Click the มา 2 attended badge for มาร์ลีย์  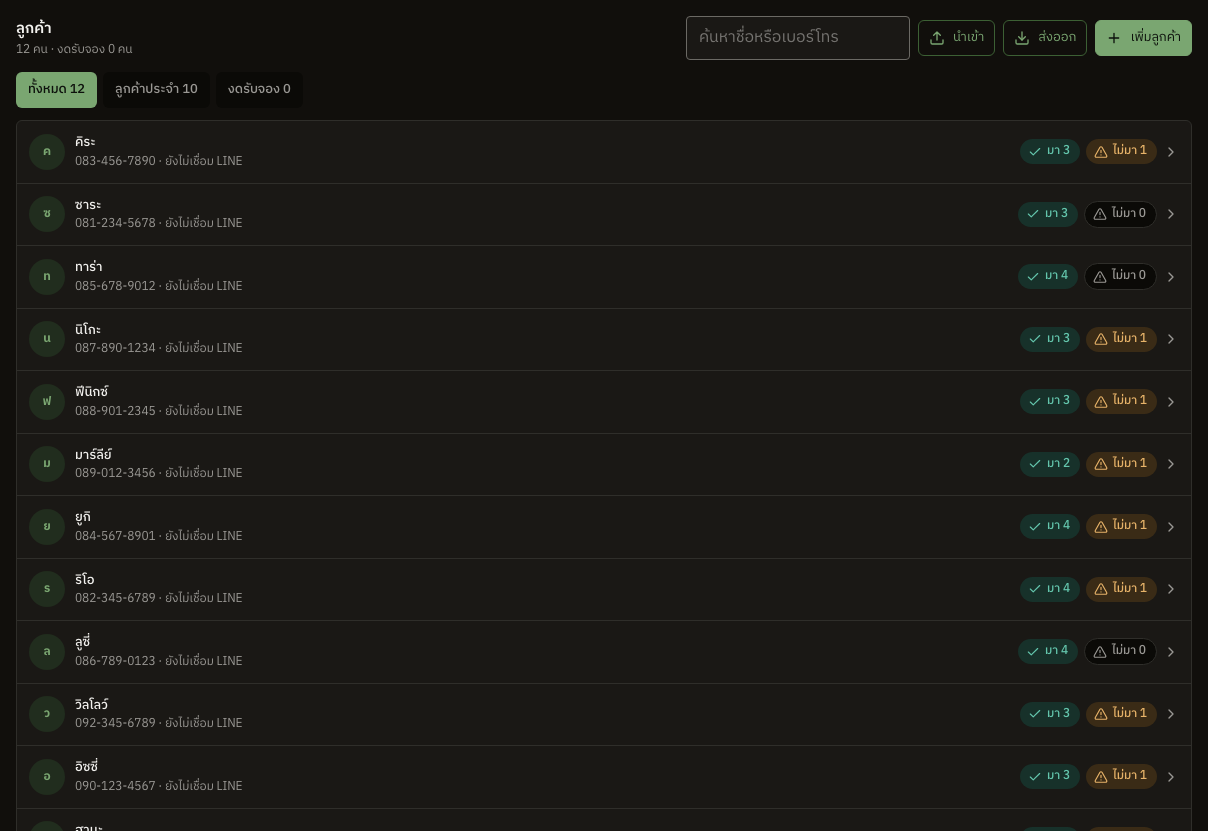(1050, 464)
